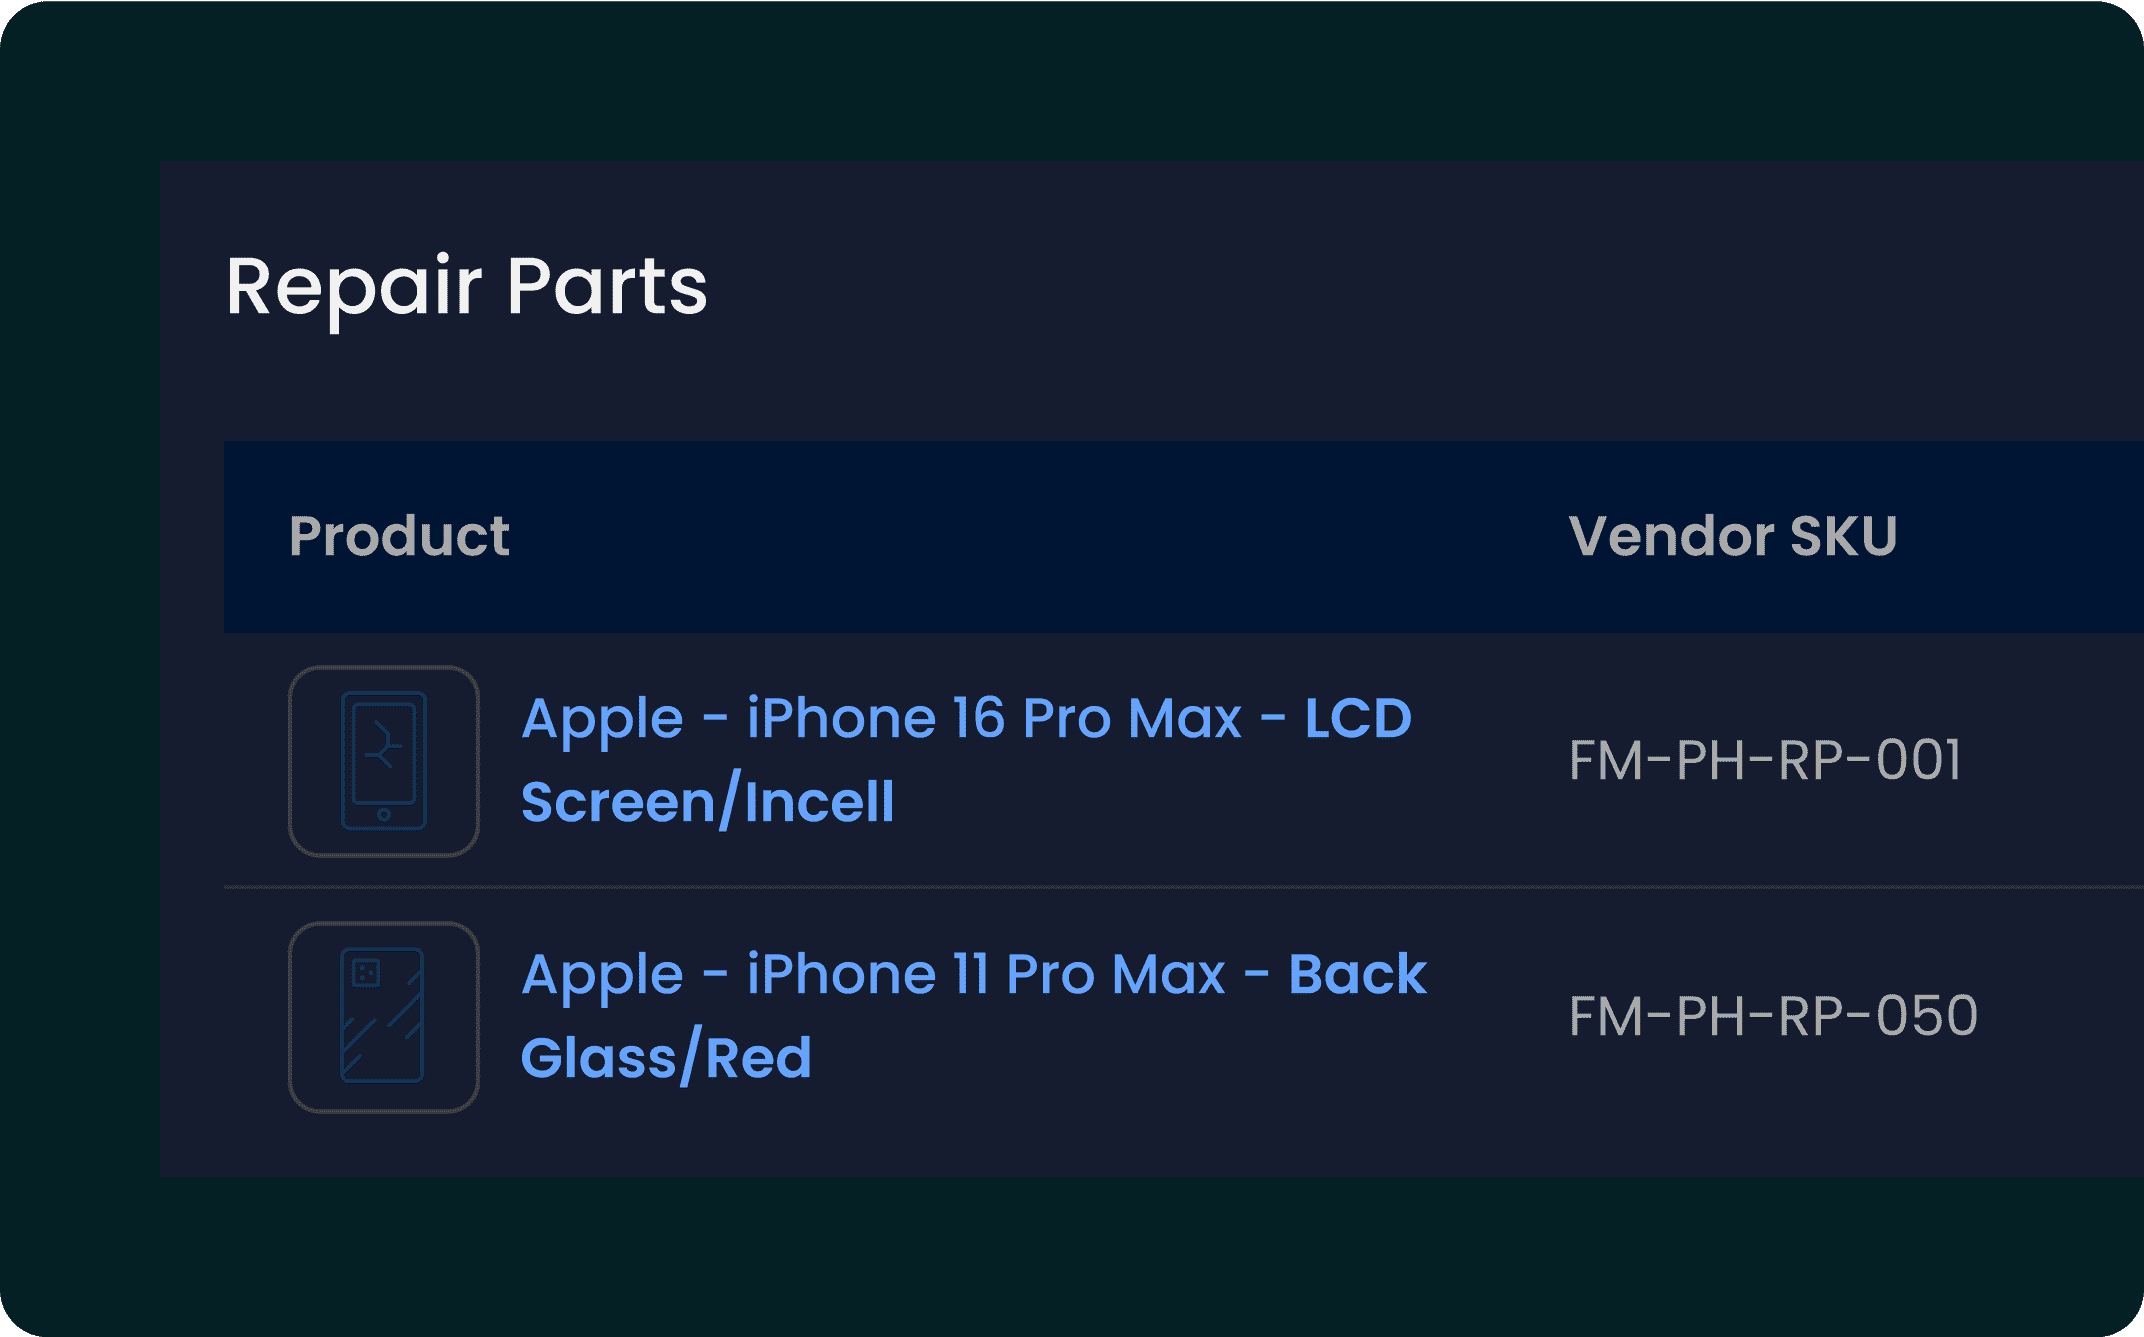Click the Repair Parts heading
The height and width of the screenshot is (1337, 2144).
click(466, 287)
